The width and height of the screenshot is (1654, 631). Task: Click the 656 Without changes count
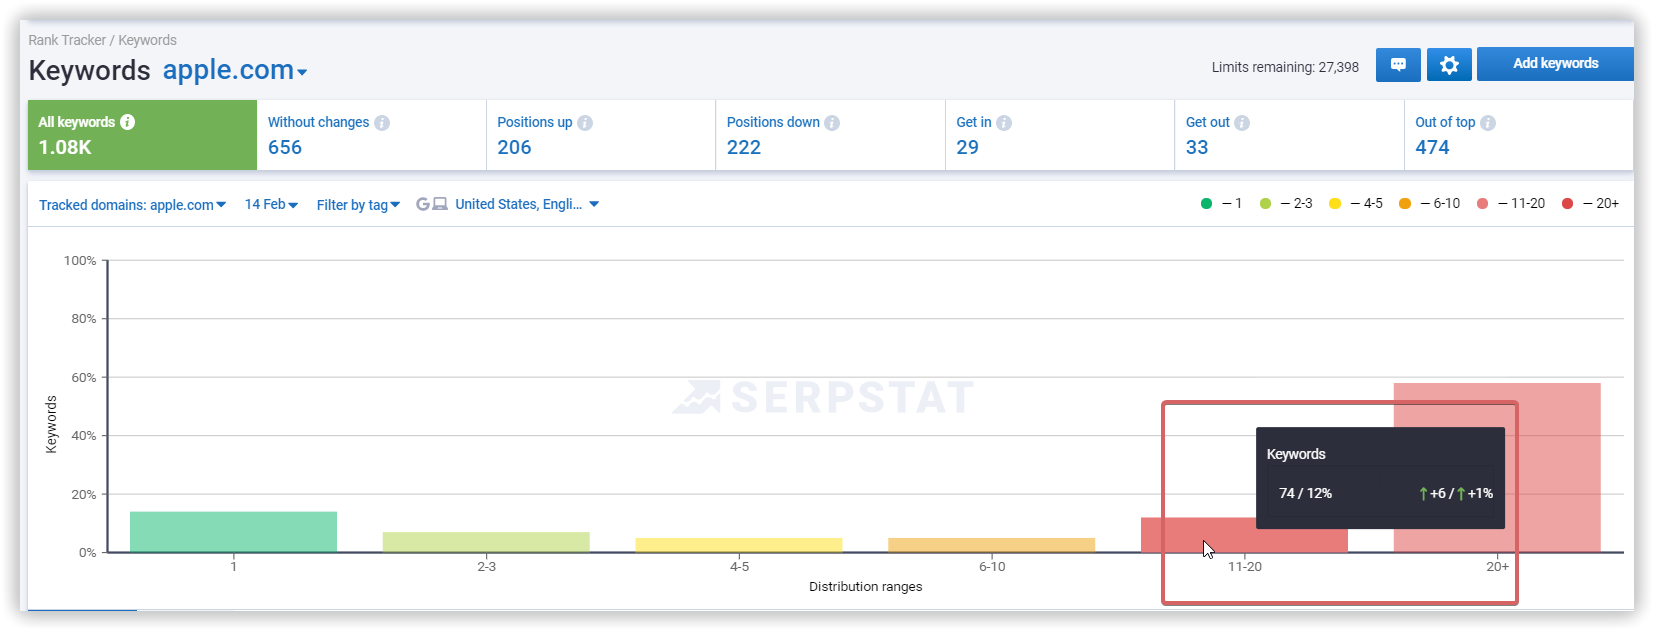click(x=285, y=147)
